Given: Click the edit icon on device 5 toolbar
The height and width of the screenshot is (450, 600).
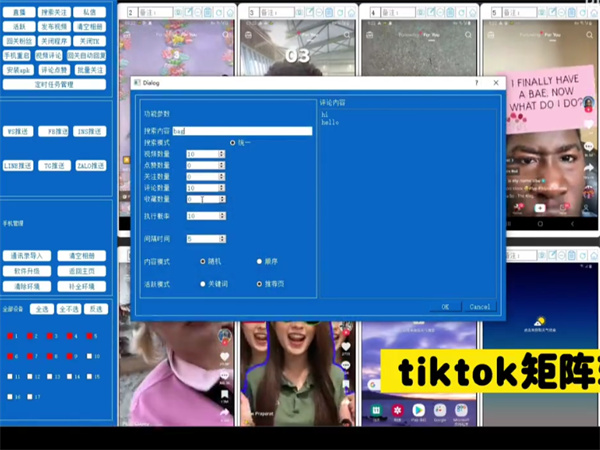Looking at the screenshot, I should (x=552, y=12).
